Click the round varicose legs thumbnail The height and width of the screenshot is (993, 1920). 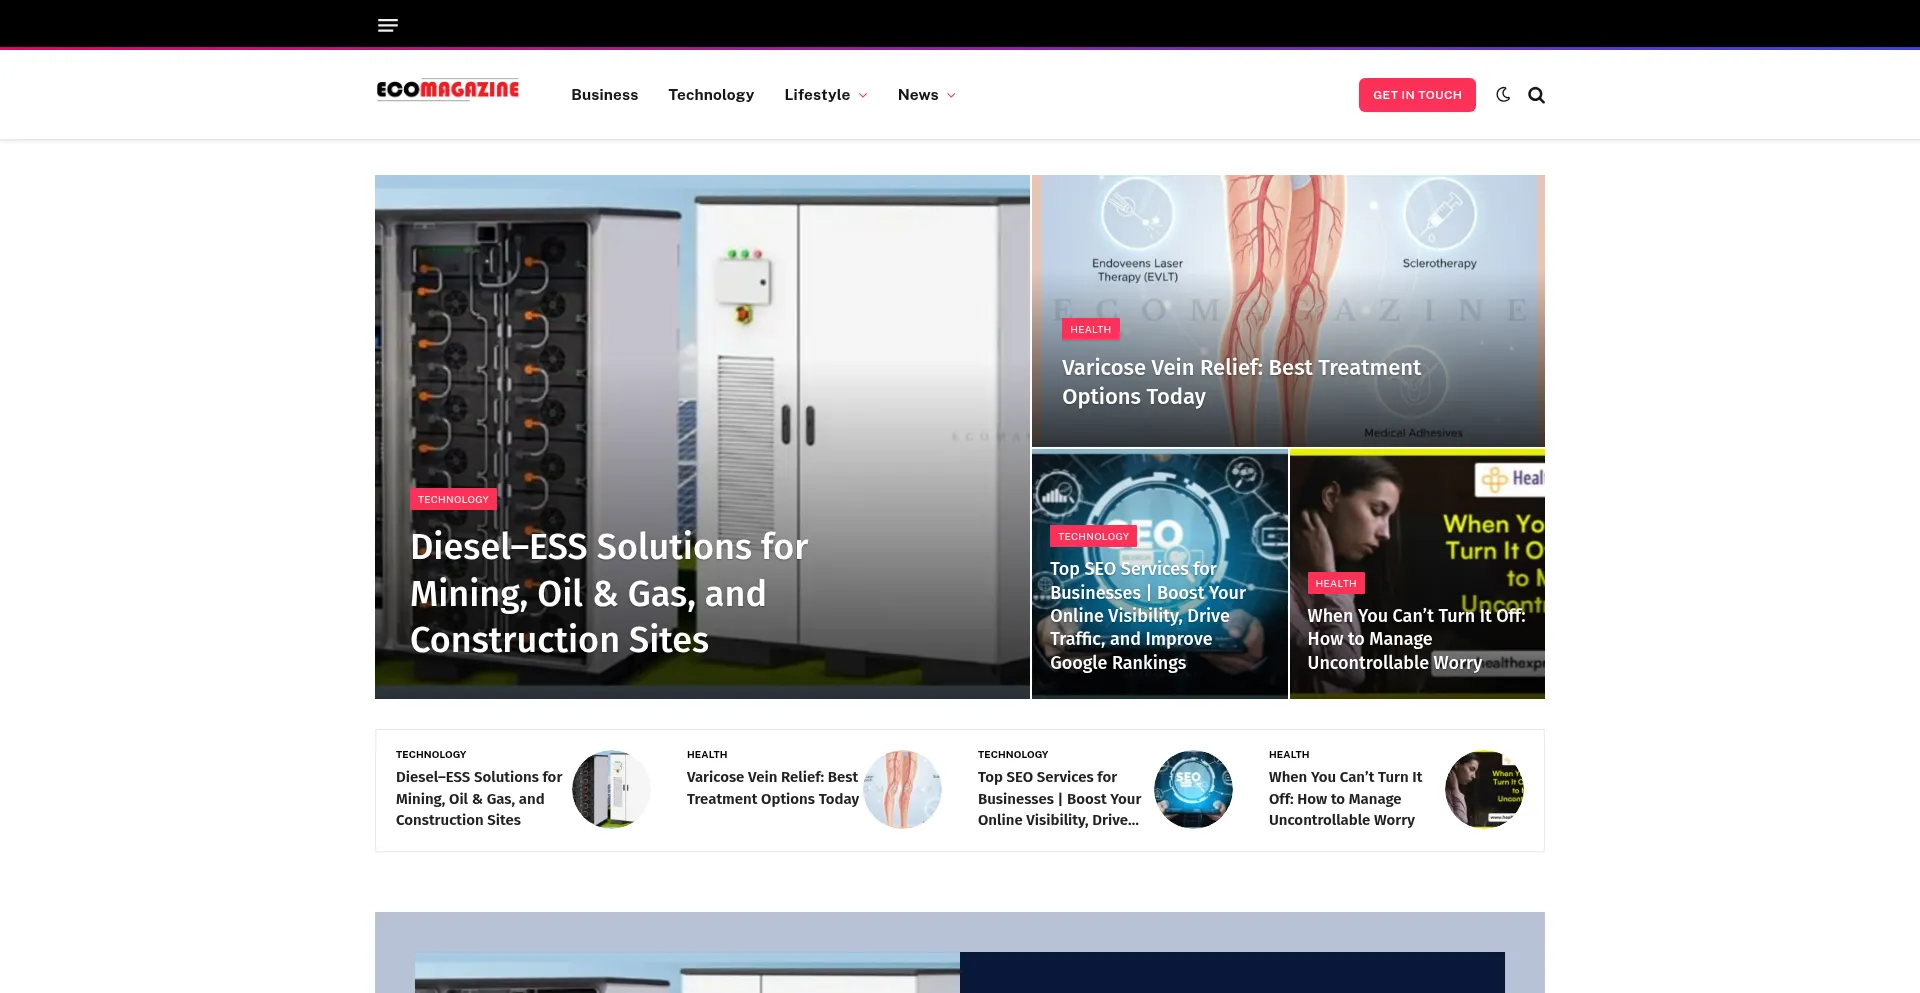pos(902,789)
